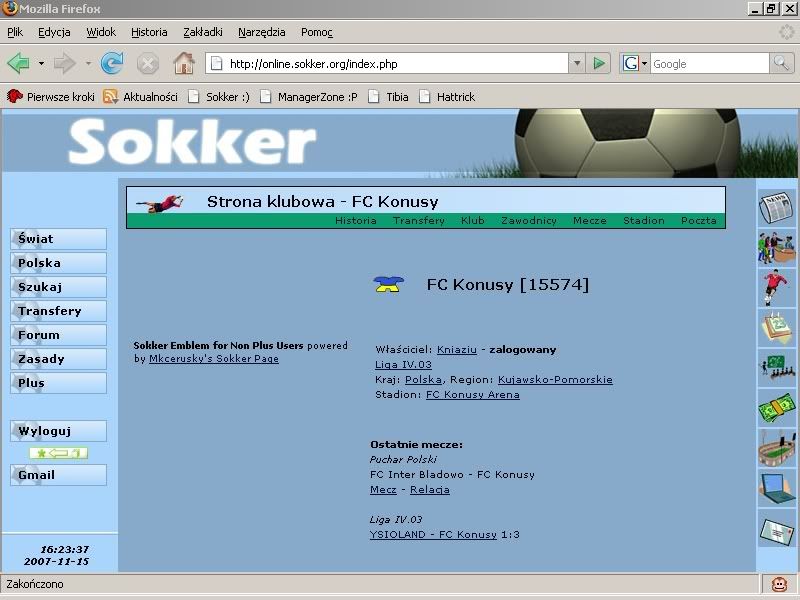Screen dimensions: 800x600
Task: Click the Firefox Forward arrow button
Action: pyautogui.click(x=64, y=64)
